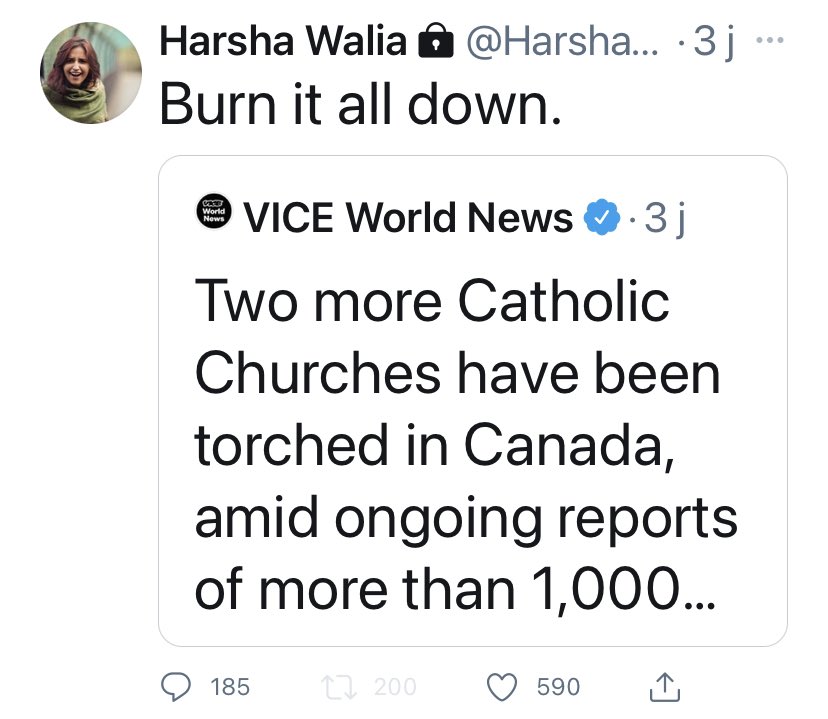The image size is (828, 719).
Task: Toggle the like heart icon
Action: point(501,686)
